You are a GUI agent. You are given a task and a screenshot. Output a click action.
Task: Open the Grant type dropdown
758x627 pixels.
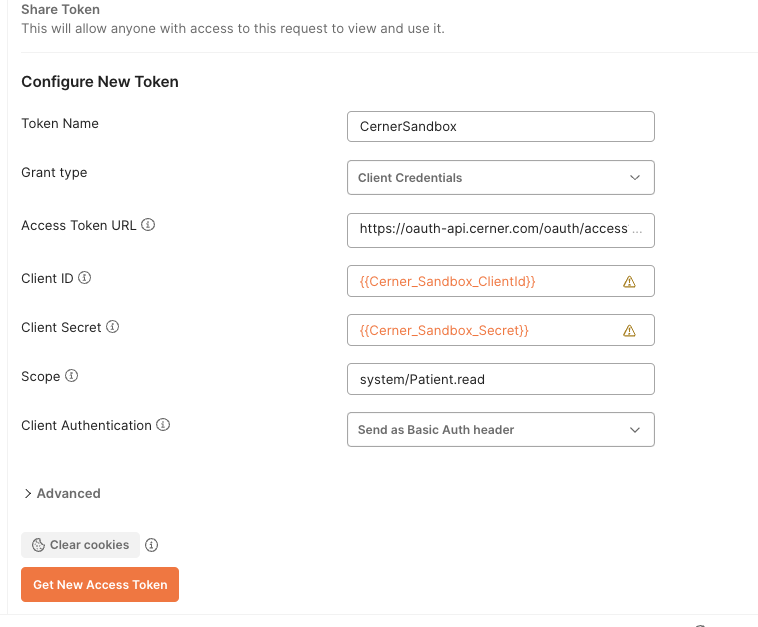[x=500, y=177]
